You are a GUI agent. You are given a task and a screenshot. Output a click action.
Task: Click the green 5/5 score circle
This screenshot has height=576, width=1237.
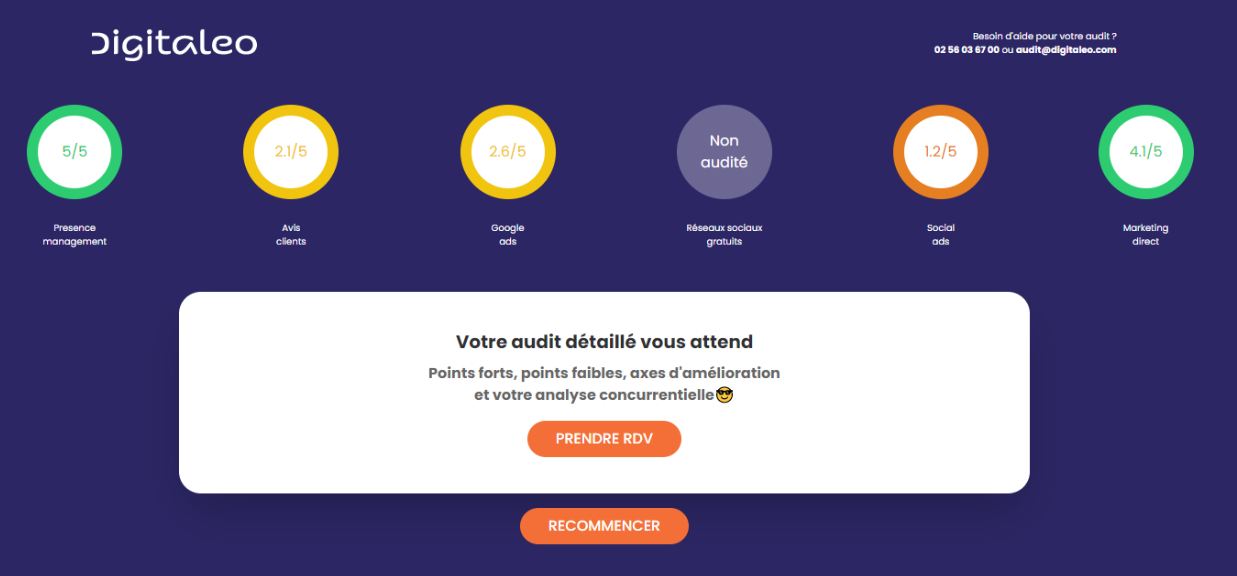point(75,152)
